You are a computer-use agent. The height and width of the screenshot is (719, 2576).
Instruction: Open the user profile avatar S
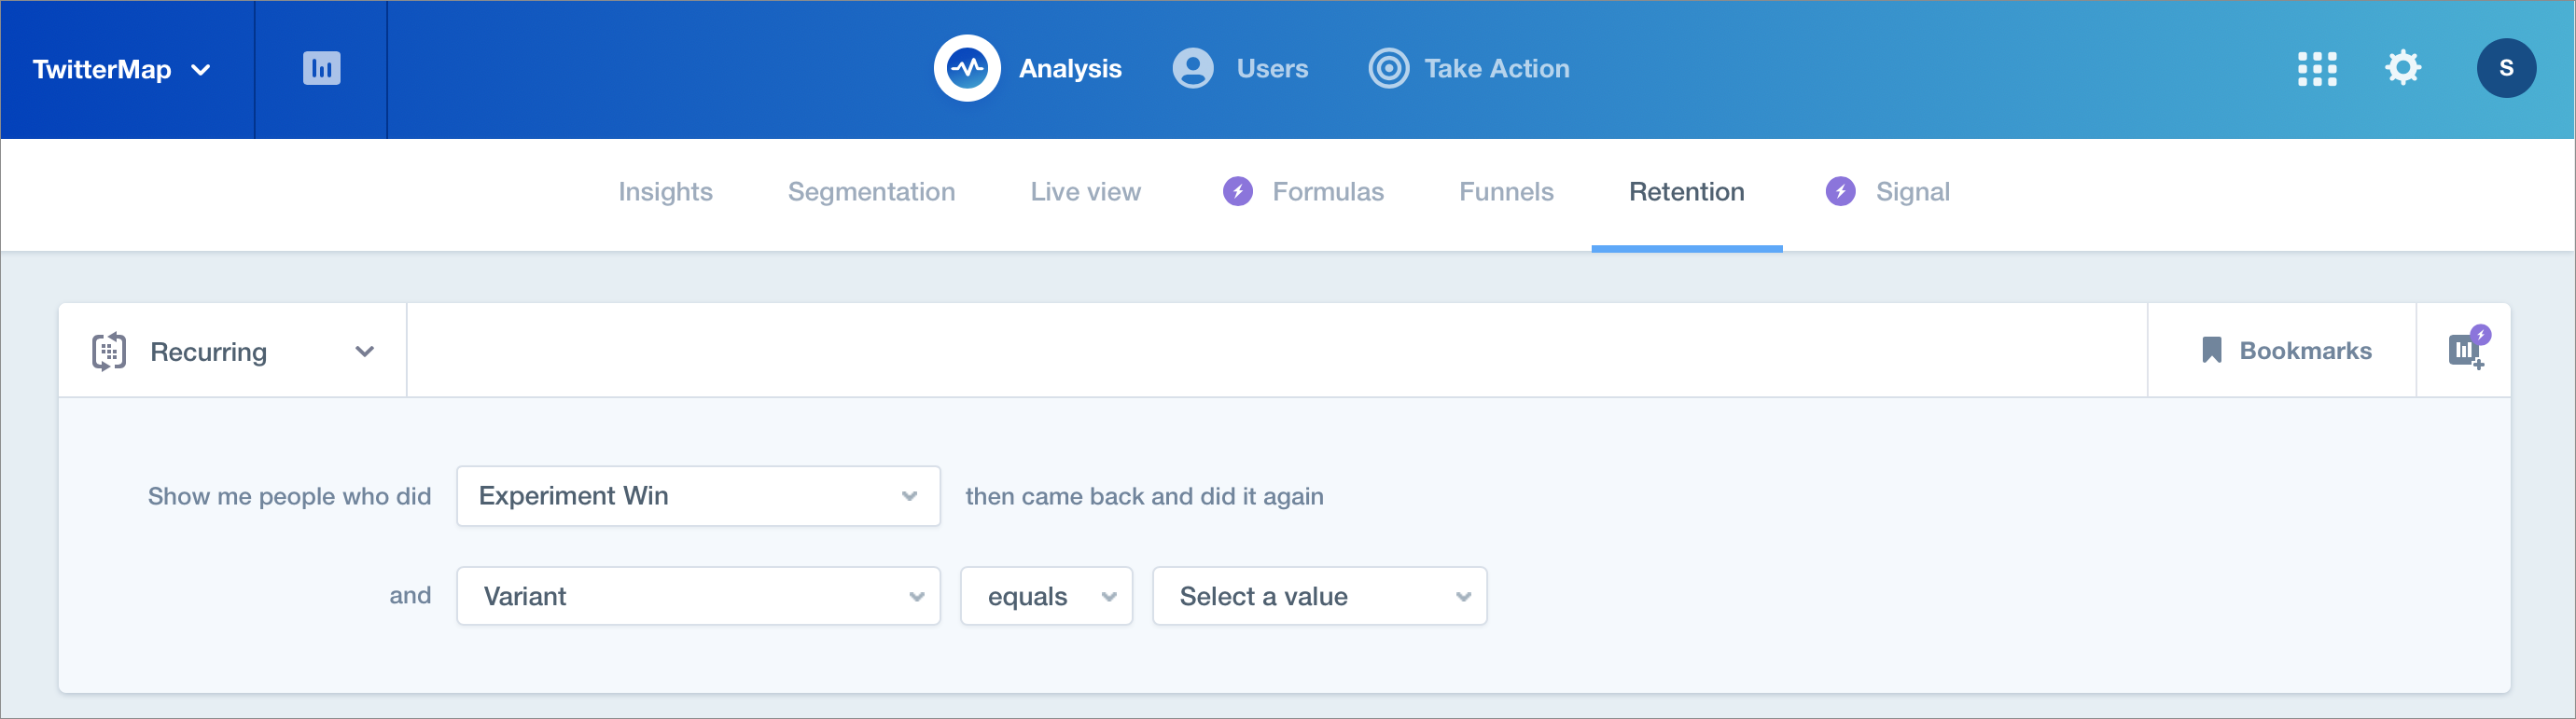tap(2505, 68)
